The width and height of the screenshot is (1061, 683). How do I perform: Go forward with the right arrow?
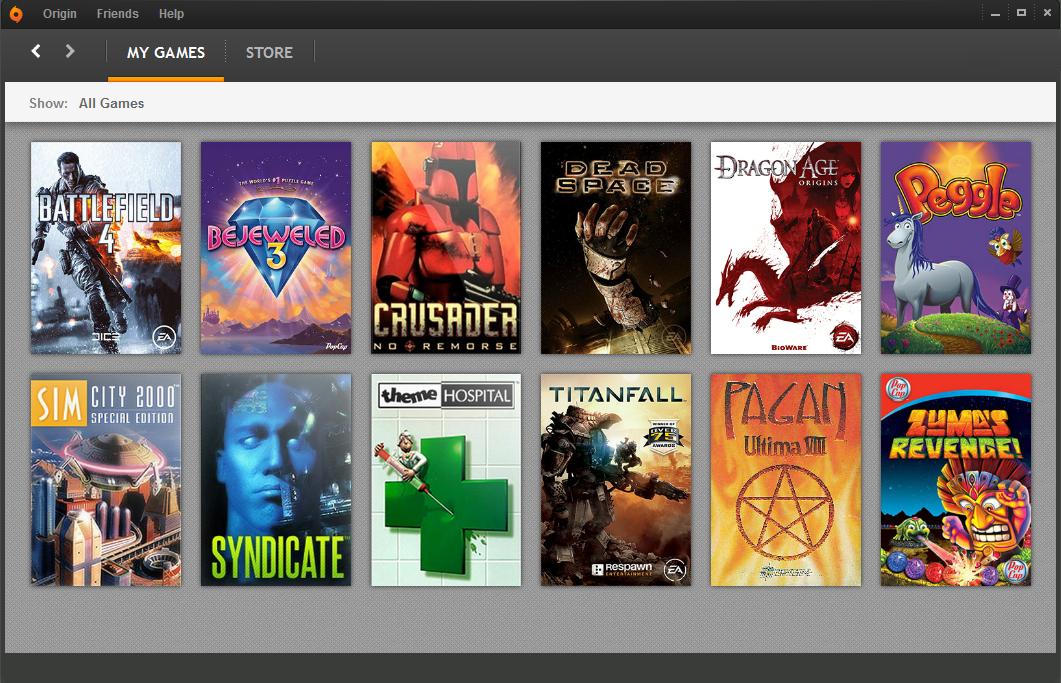[x=70, y=51]
